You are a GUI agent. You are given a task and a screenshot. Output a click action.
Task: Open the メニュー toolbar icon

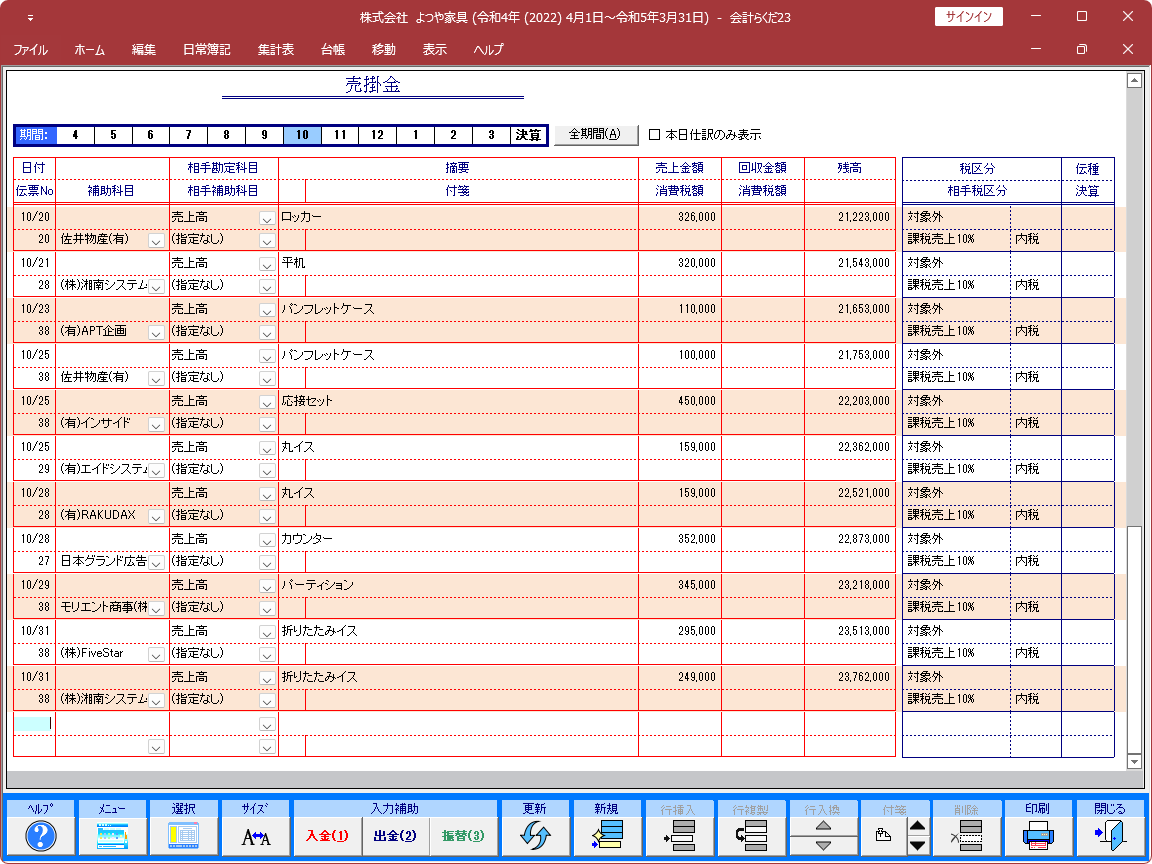(112, 837)
